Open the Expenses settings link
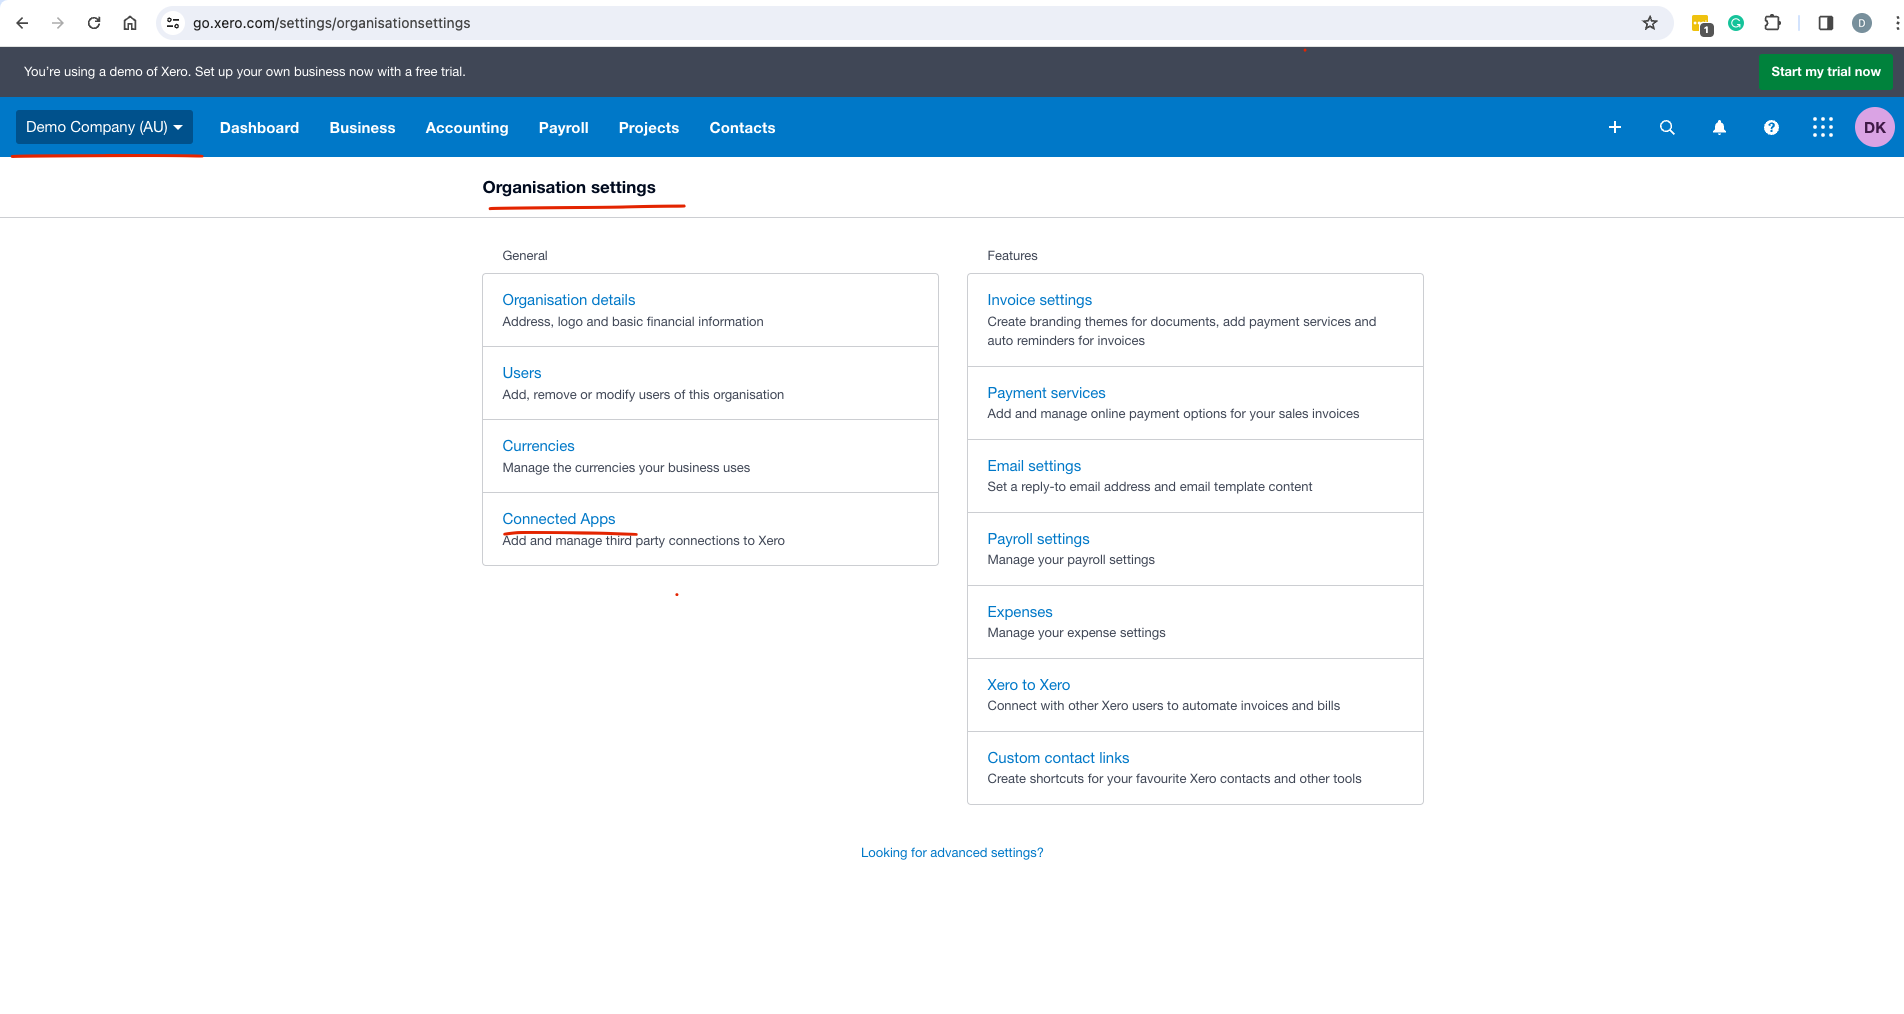Viewport: 1904px width, 1014px height. 1019,612
